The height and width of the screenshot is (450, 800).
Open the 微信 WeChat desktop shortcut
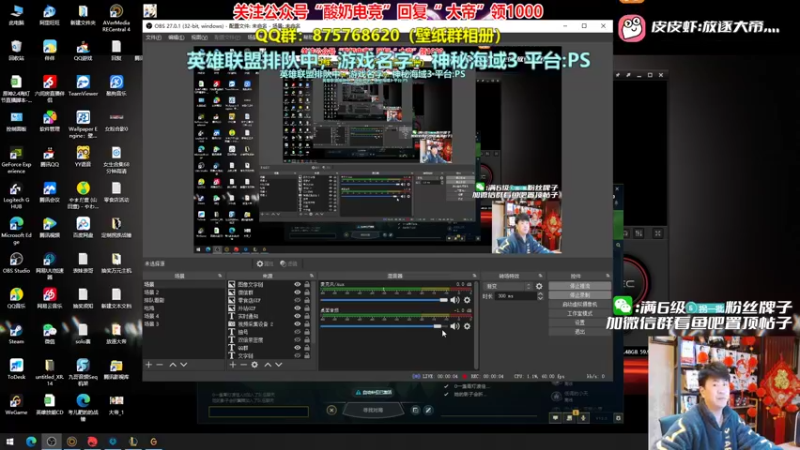pos(49,333)
